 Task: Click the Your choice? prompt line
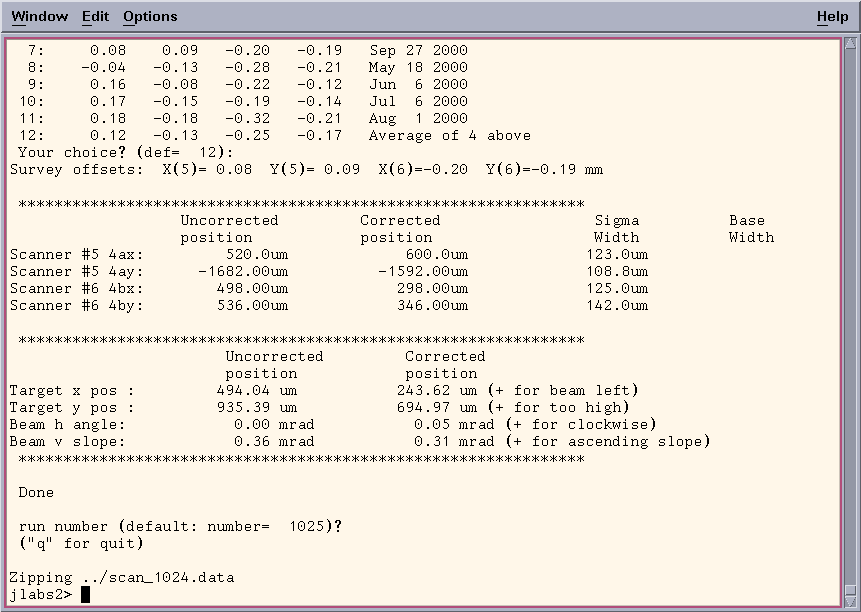tap(126, 153)
